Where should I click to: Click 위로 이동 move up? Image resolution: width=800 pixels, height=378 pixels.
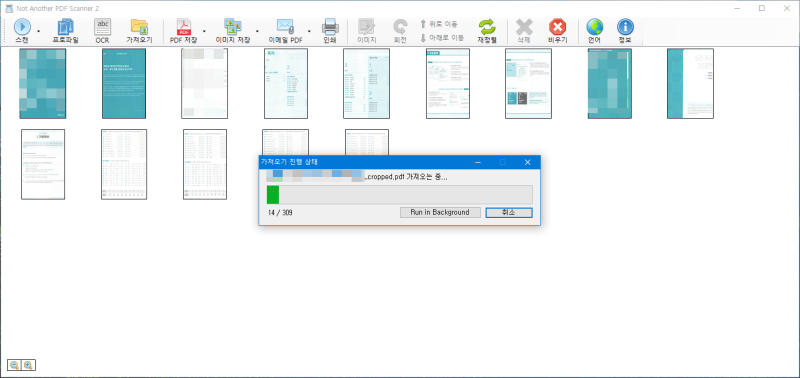coord(439,24)
